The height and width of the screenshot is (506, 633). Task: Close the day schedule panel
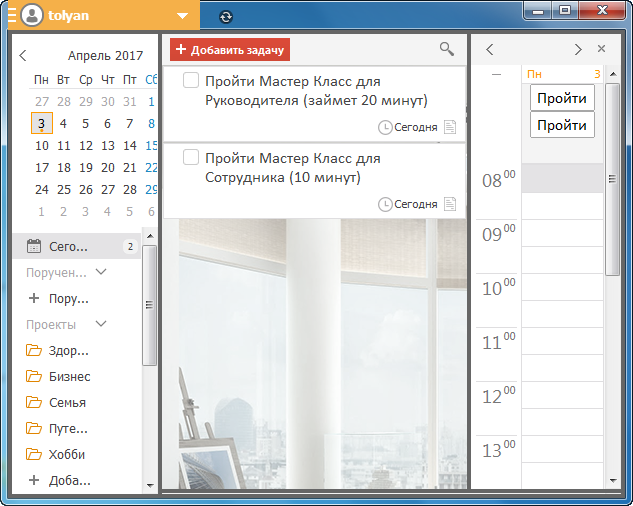point(601,49)
